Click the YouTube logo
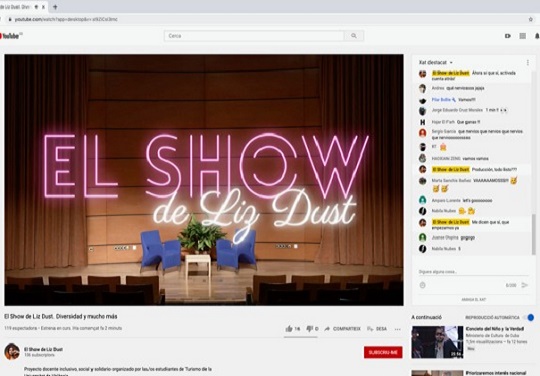The height and width of the screenshot is (376, 540). tap(10, 36)
